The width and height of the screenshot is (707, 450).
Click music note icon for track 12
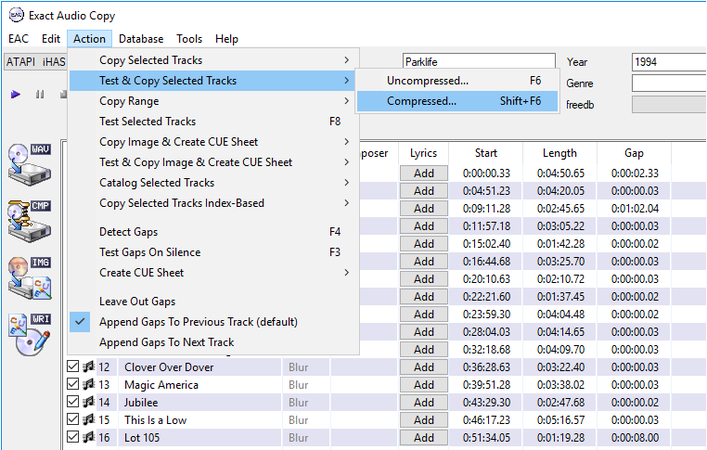(89, 367)
